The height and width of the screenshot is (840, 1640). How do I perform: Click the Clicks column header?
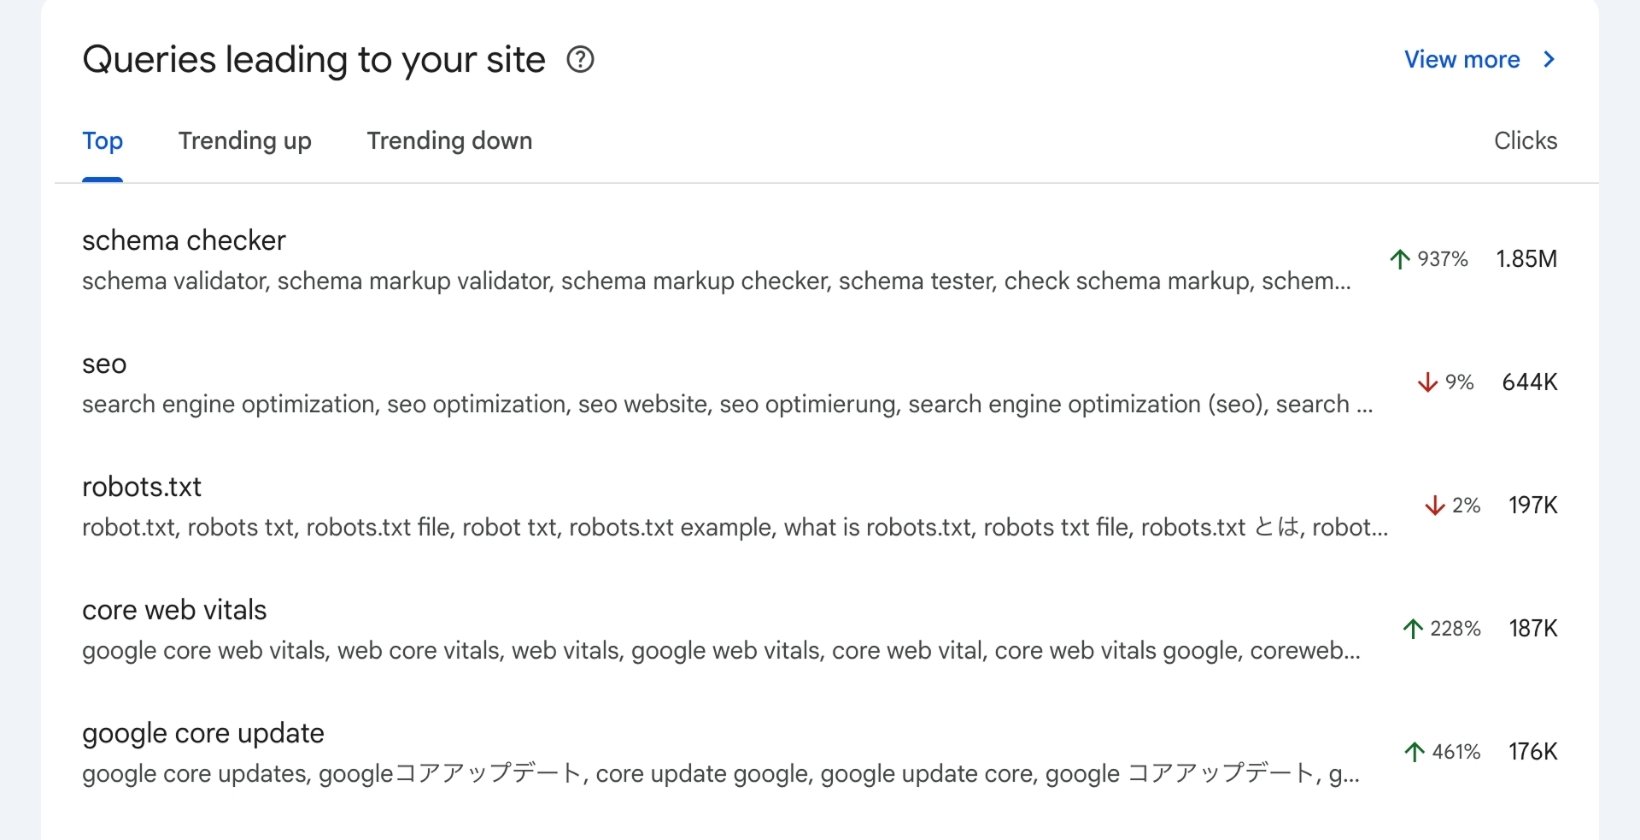coord(1525,141)
